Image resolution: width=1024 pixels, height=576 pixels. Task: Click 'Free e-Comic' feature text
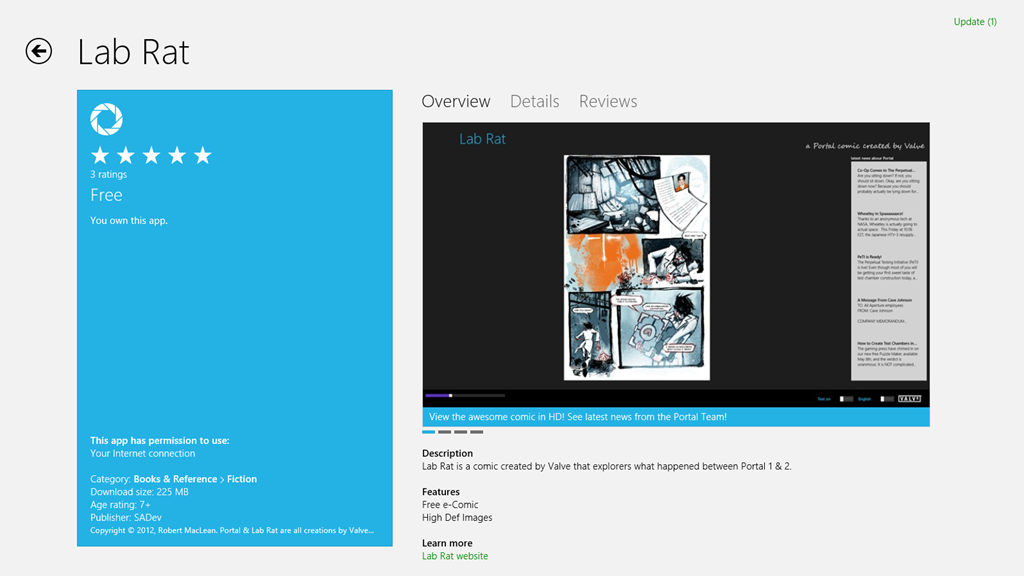coord(450,505)
